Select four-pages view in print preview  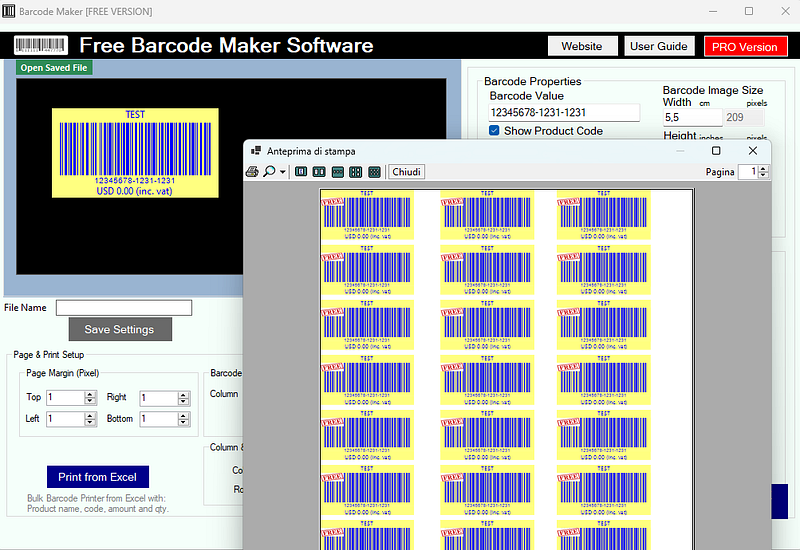point(356,172)
